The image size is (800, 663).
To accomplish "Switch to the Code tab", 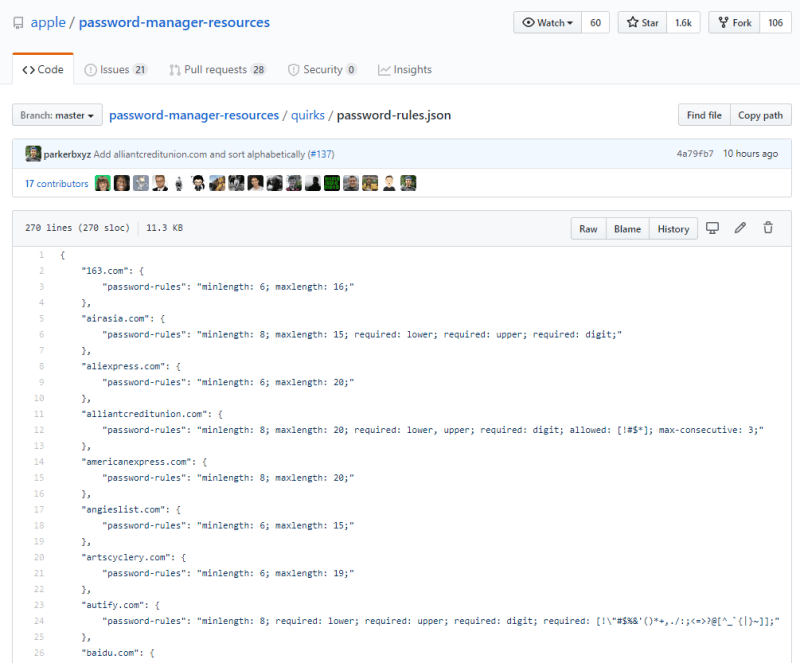I will pyautogui.click(x=43, y=69).
